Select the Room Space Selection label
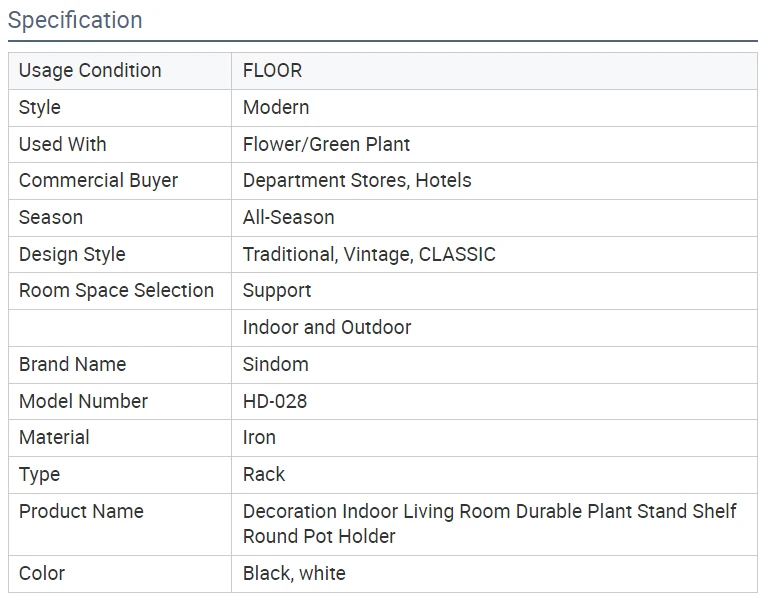Viewport: 766px width, 602px height. tap(116, 291)
